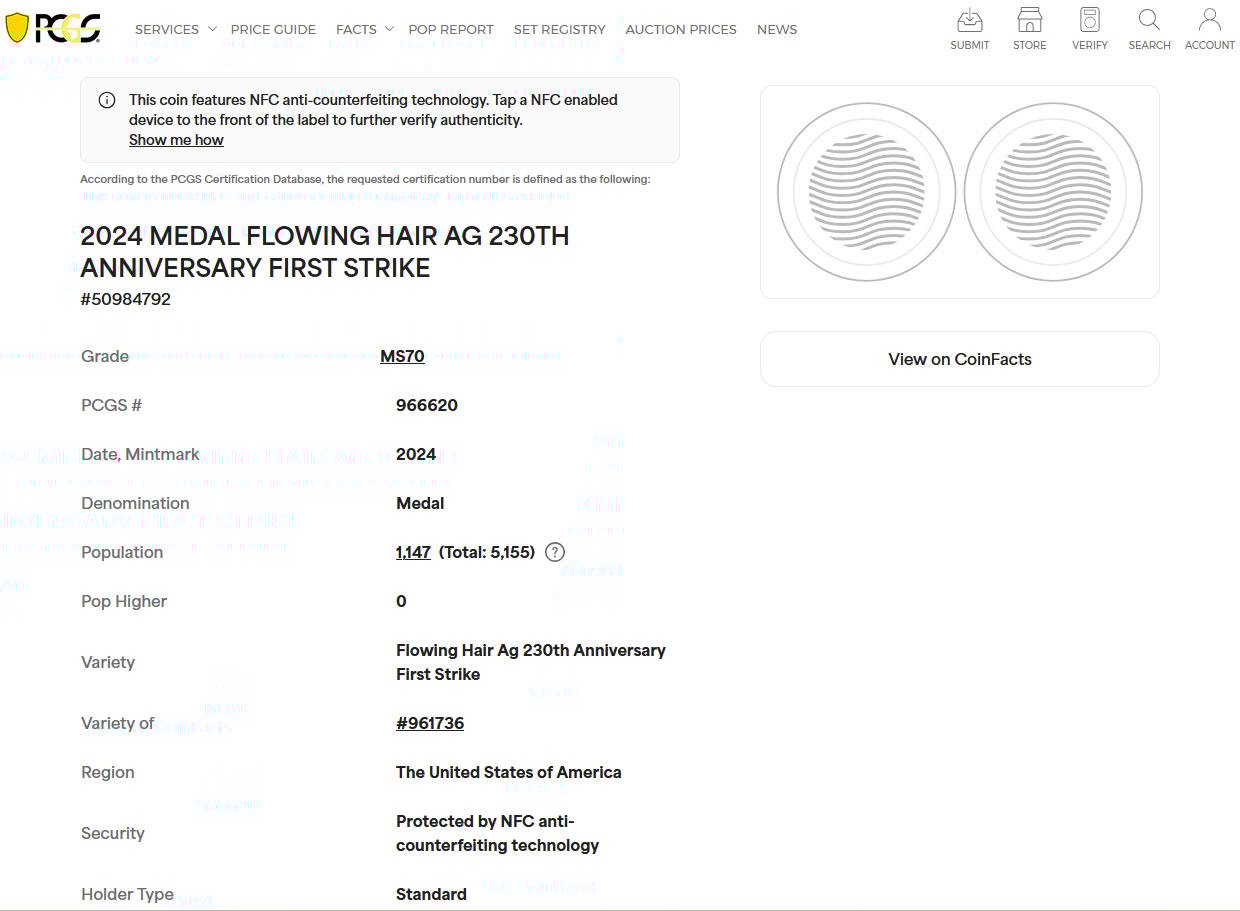Click the Pop Higher value 0
Image resolution: width=1240 pixels, height=911 pixels.
point(401,601)
